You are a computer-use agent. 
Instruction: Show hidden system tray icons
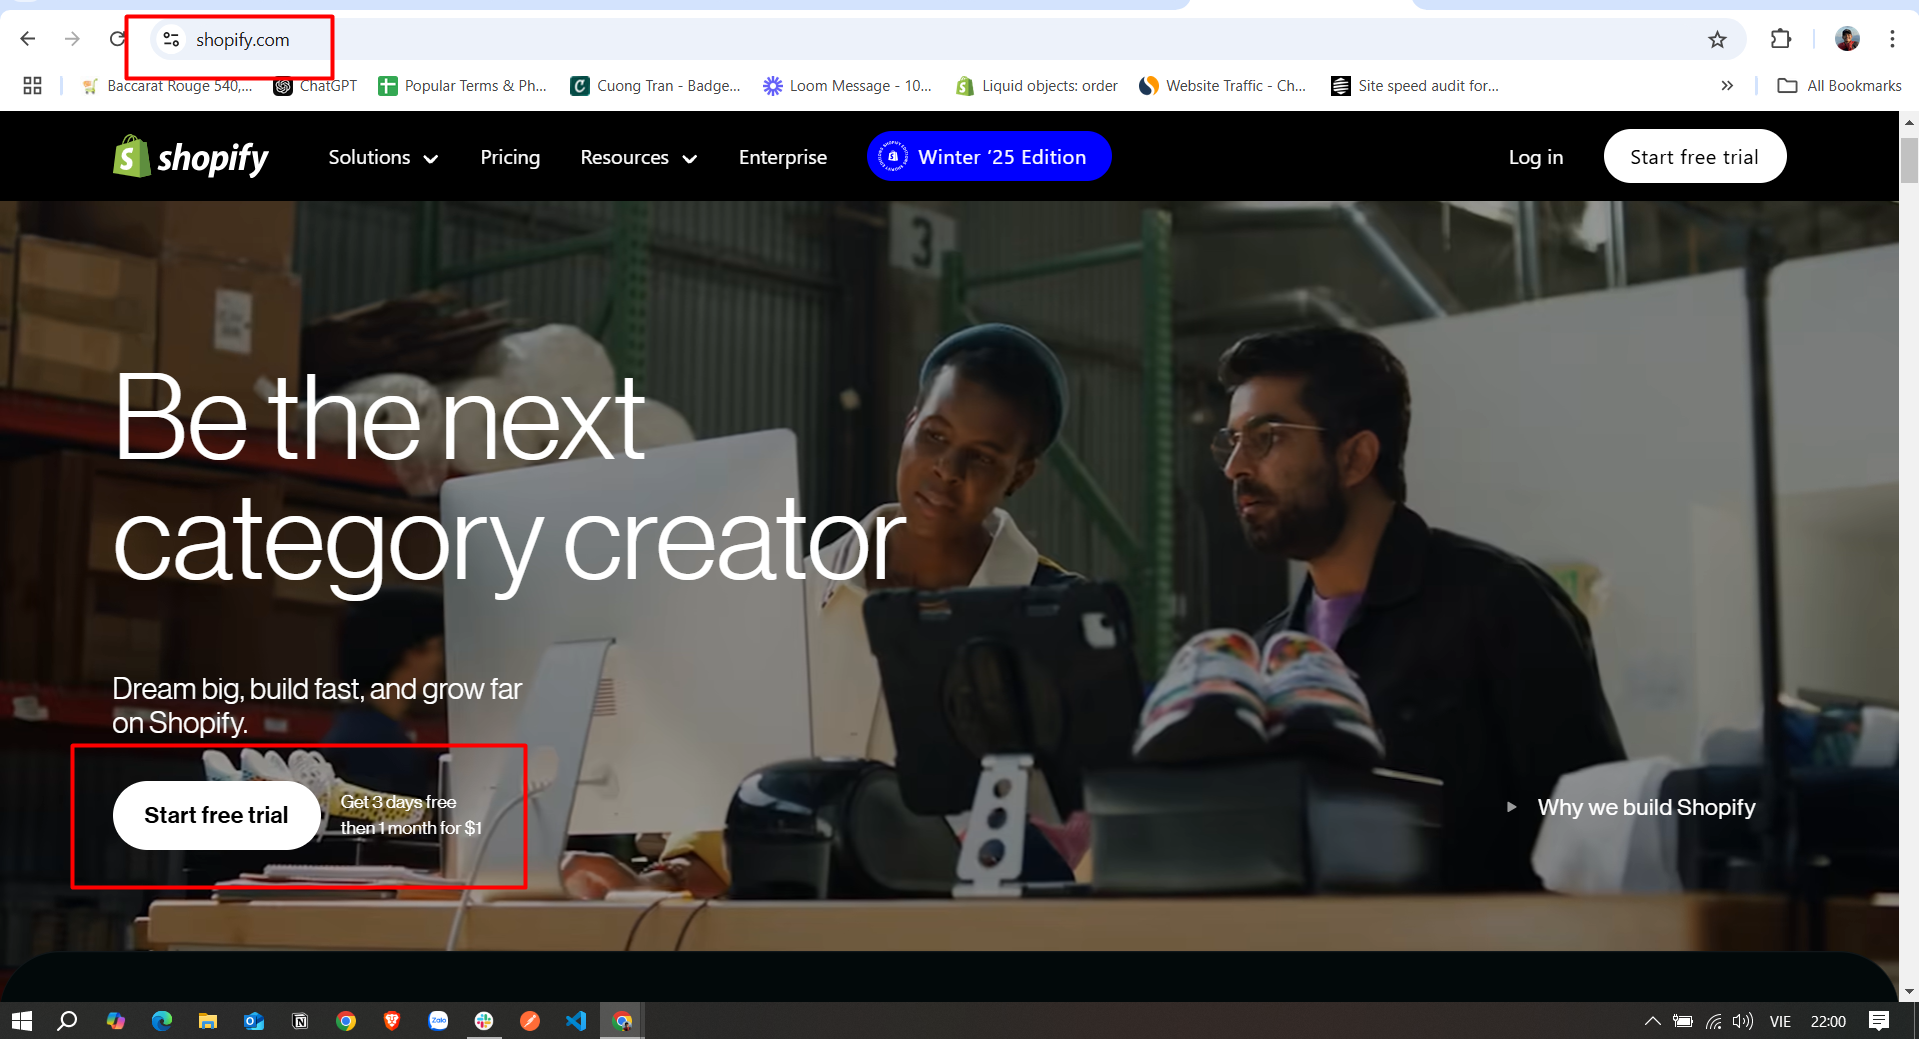click(x=1652, y=1021)
